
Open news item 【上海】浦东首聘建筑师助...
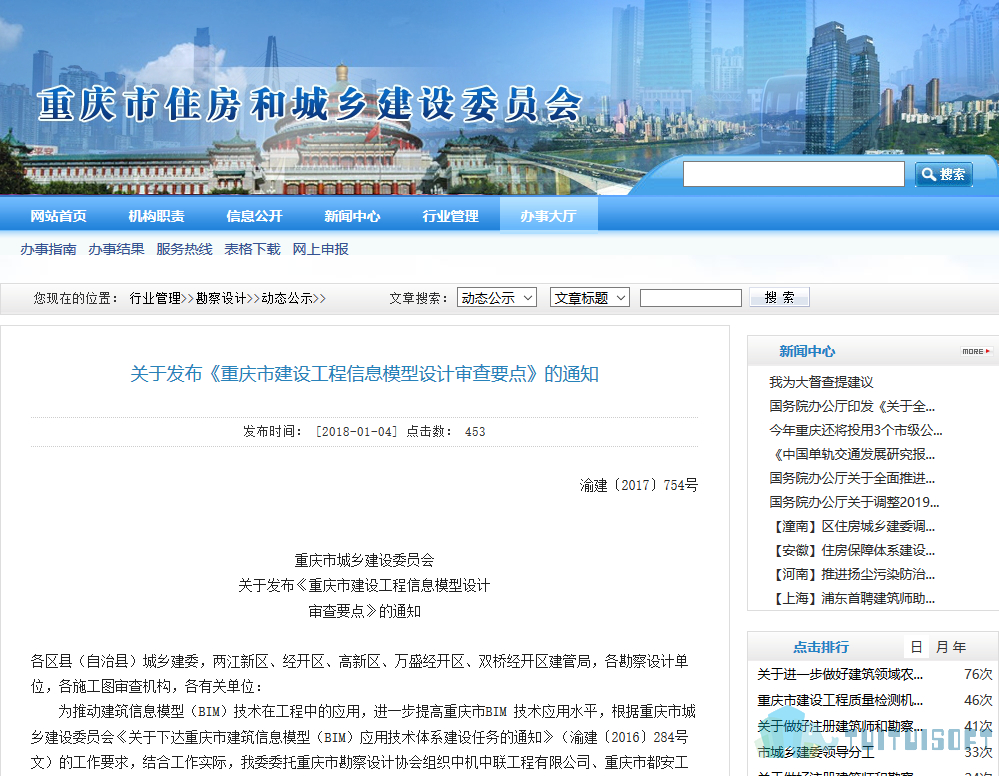852,599
